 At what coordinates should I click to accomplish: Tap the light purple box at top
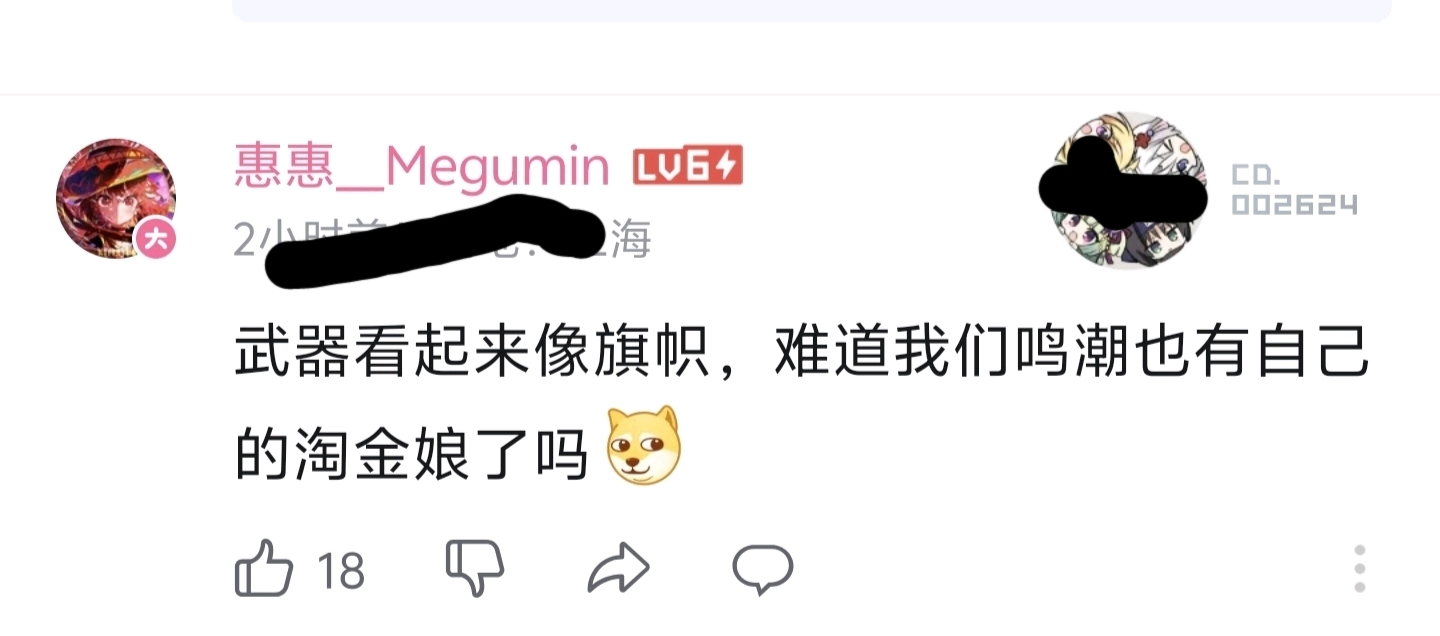pyautogui.click(x=811, y=10)
